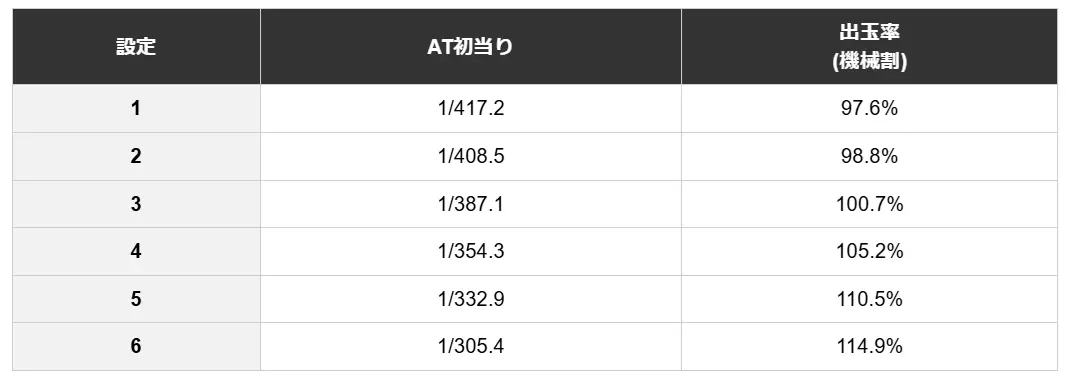Click the 1/332.9 probability cell
This screenshot has height=385, width=1067.
pos(471,299)
